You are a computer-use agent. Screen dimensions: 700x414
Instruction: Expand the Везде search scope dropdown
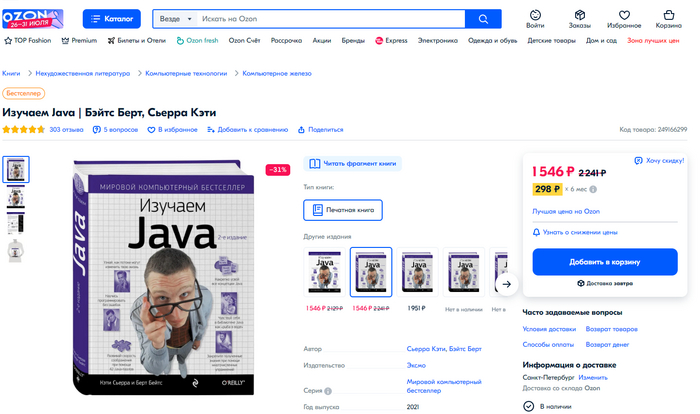[175, 19]
